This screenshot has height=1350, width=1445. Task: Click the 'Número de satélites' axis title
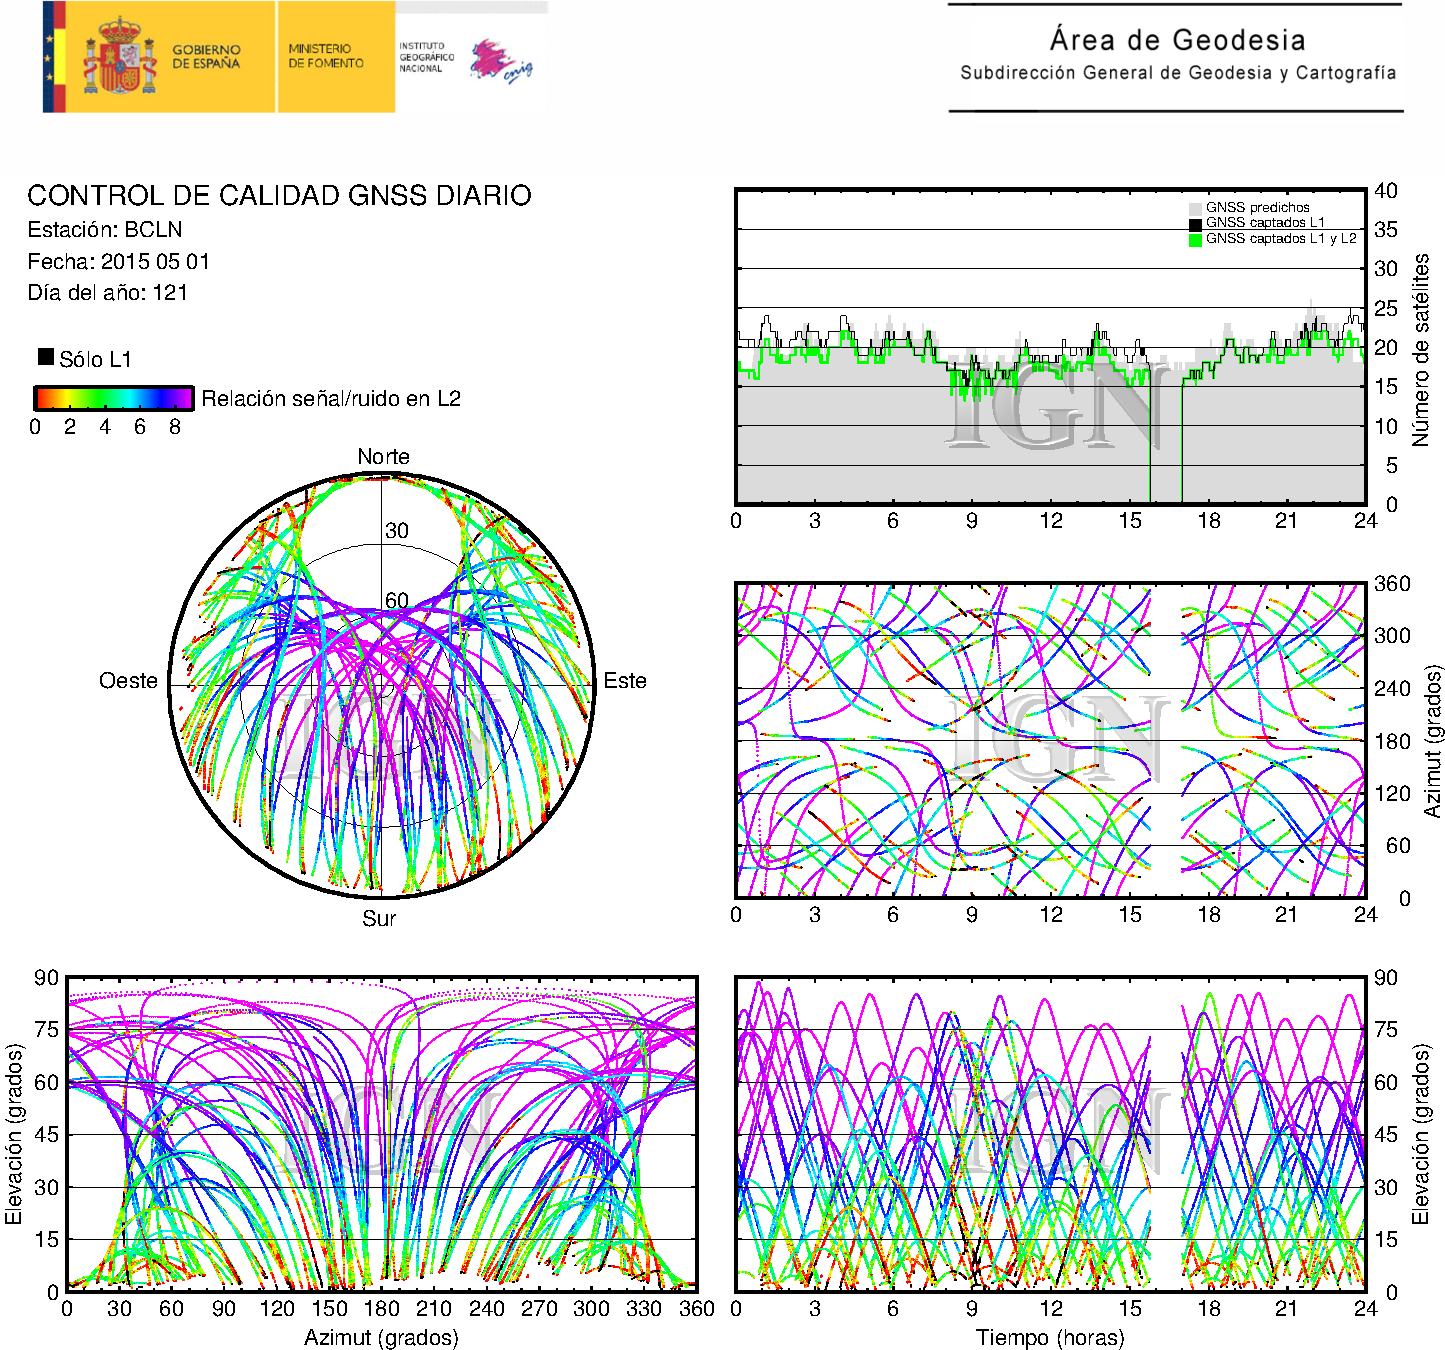[1421, 349]
